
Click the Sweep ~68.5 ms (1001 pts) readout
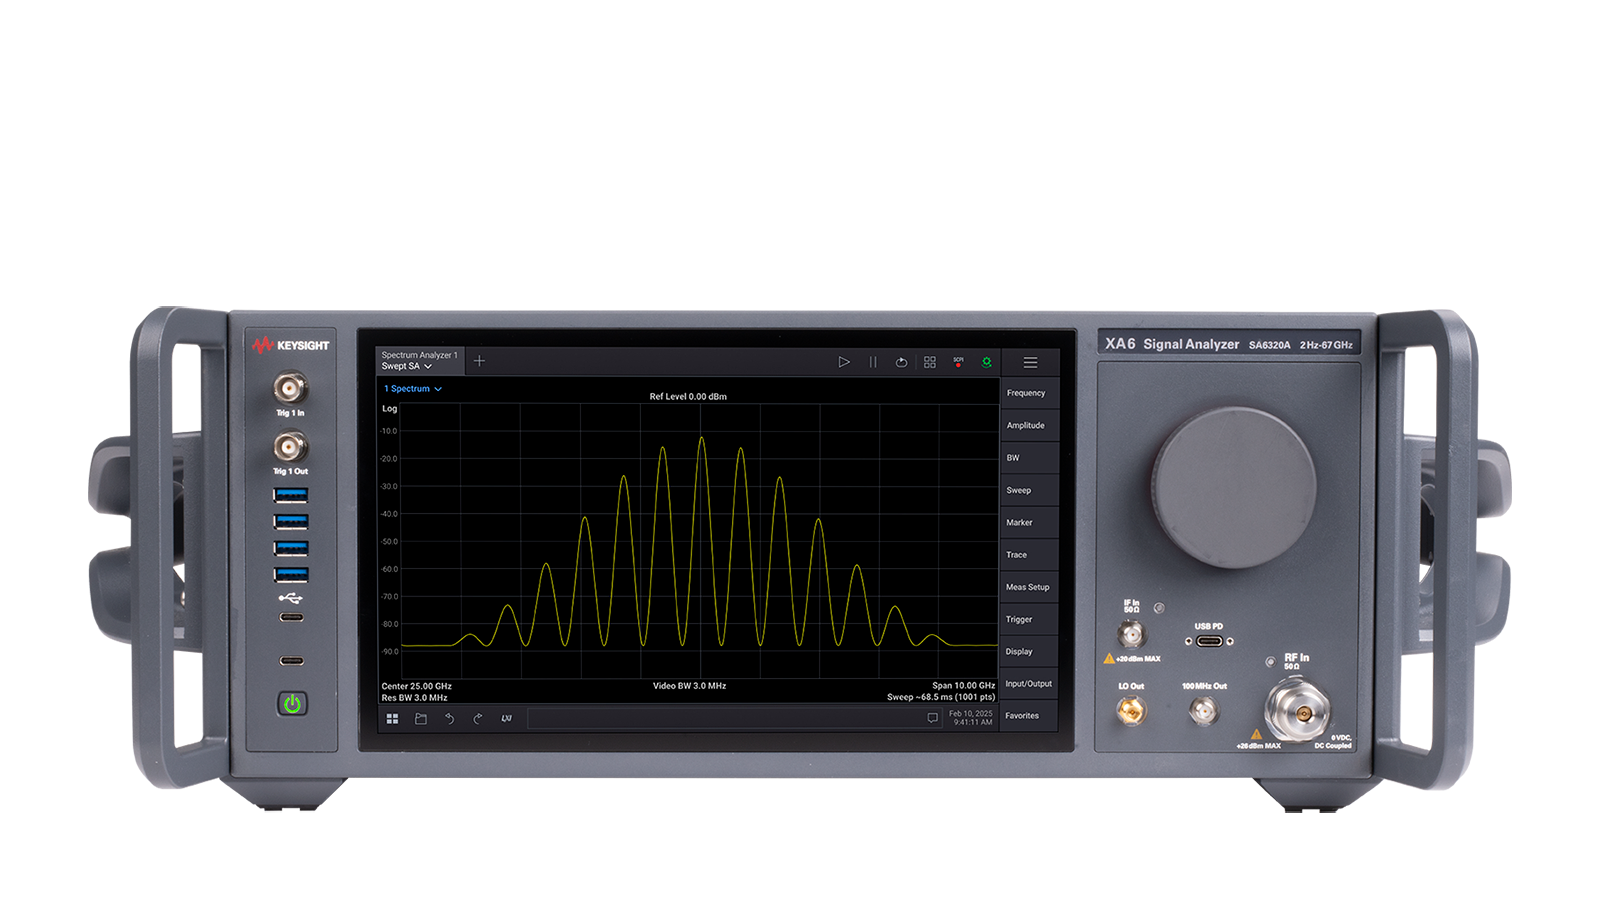click(941, 697)
